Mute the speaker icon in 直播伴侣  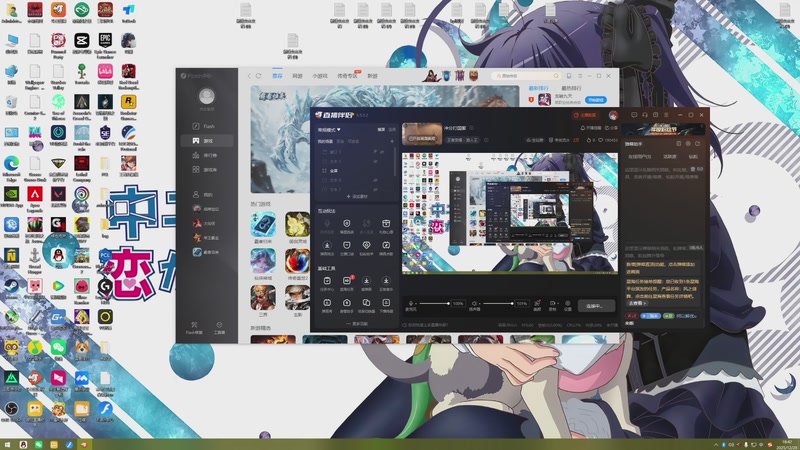[473, 303]
